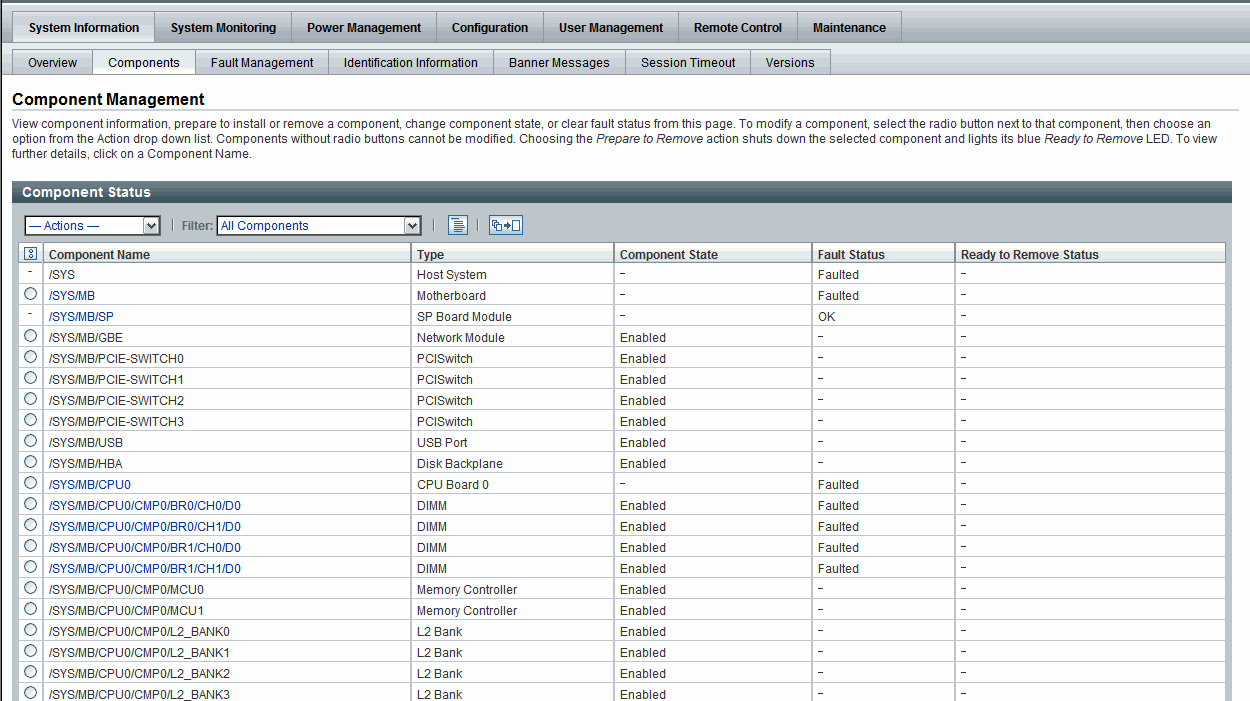The width and height of the screenshot is (1250, 701).
Task: Switch to Remote Control tab
Action: coord(738,28)
